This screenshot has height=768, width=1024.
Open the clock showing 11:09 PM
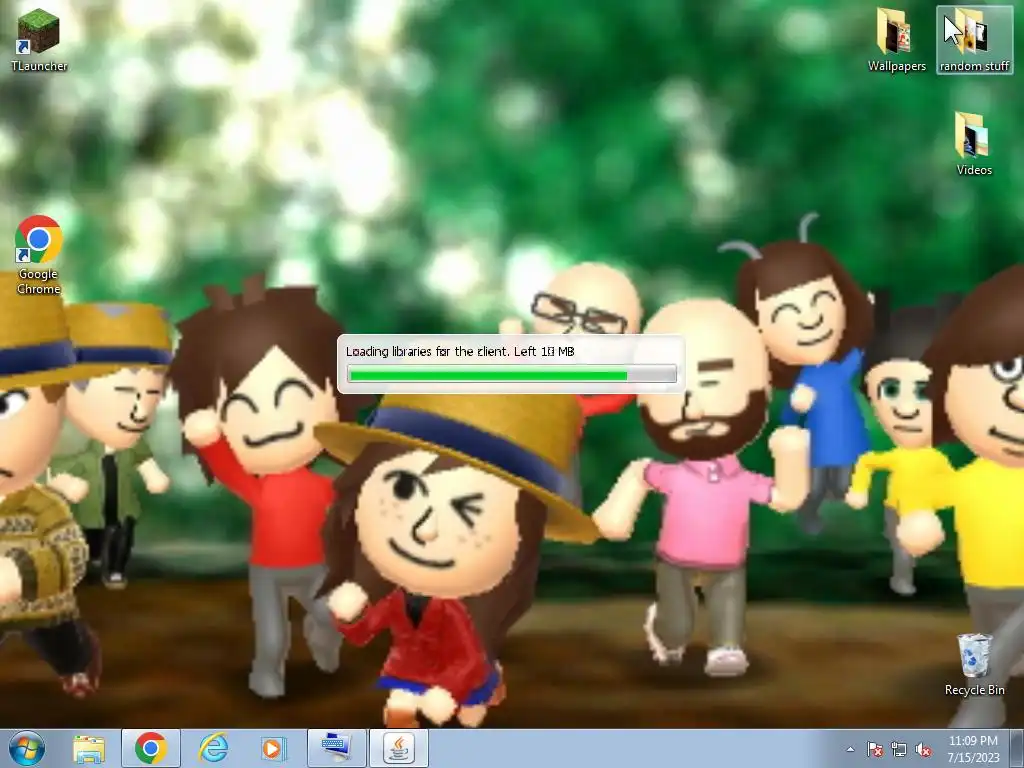973,749
